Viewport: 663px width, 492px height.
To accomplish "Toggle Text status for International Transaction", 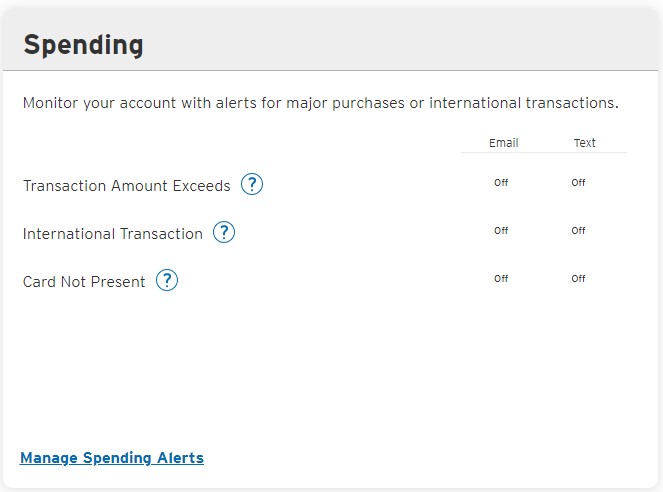I will (578, 231).
